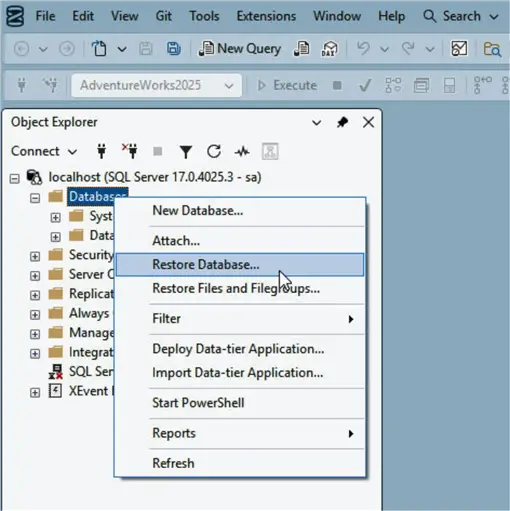Image resolution: width=510 pixels, height=511 pixels.
Task: Collapse the localhost server node
Action: coord(14,179)
